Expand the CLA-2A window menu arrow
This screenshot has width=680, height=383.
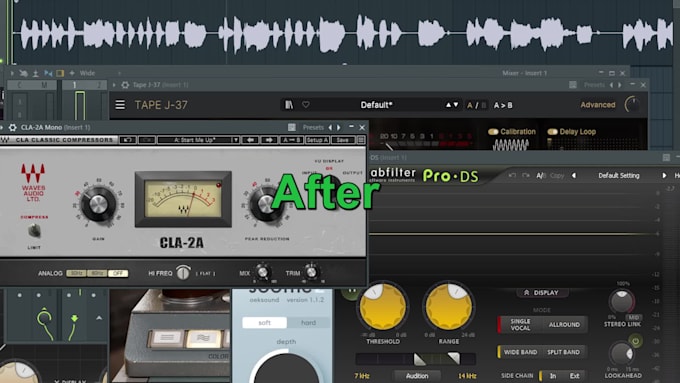pos(2,128)
